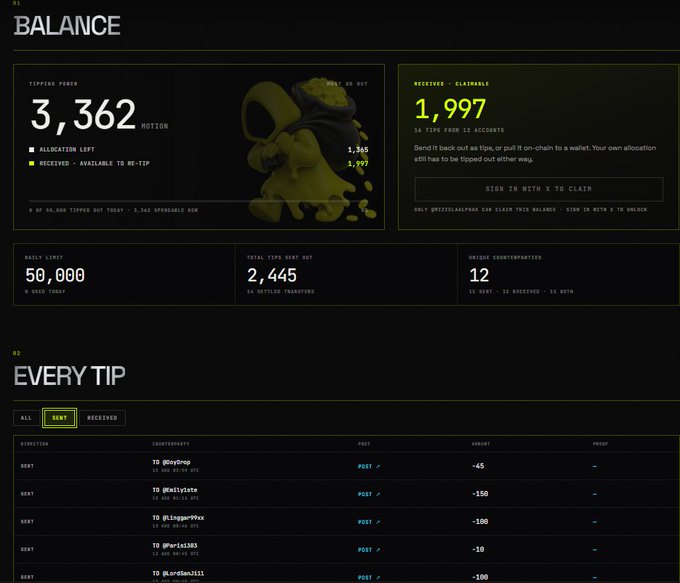This screenshot has height=583, width=680.
Task: Click the 12 unique counterparties value
Action: tap(479, 275)
